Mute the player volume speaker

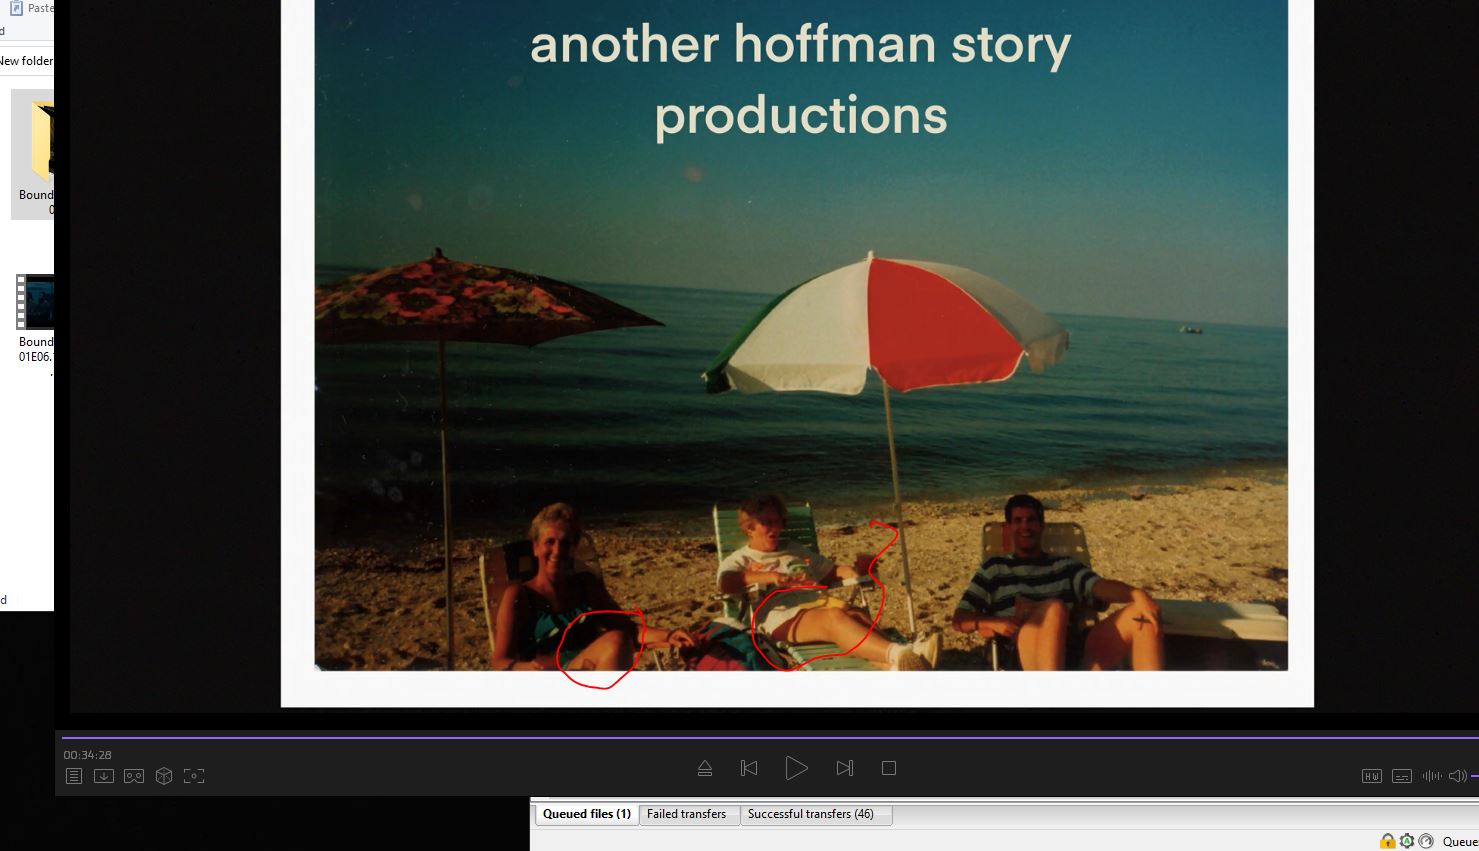pos(1458,776)
